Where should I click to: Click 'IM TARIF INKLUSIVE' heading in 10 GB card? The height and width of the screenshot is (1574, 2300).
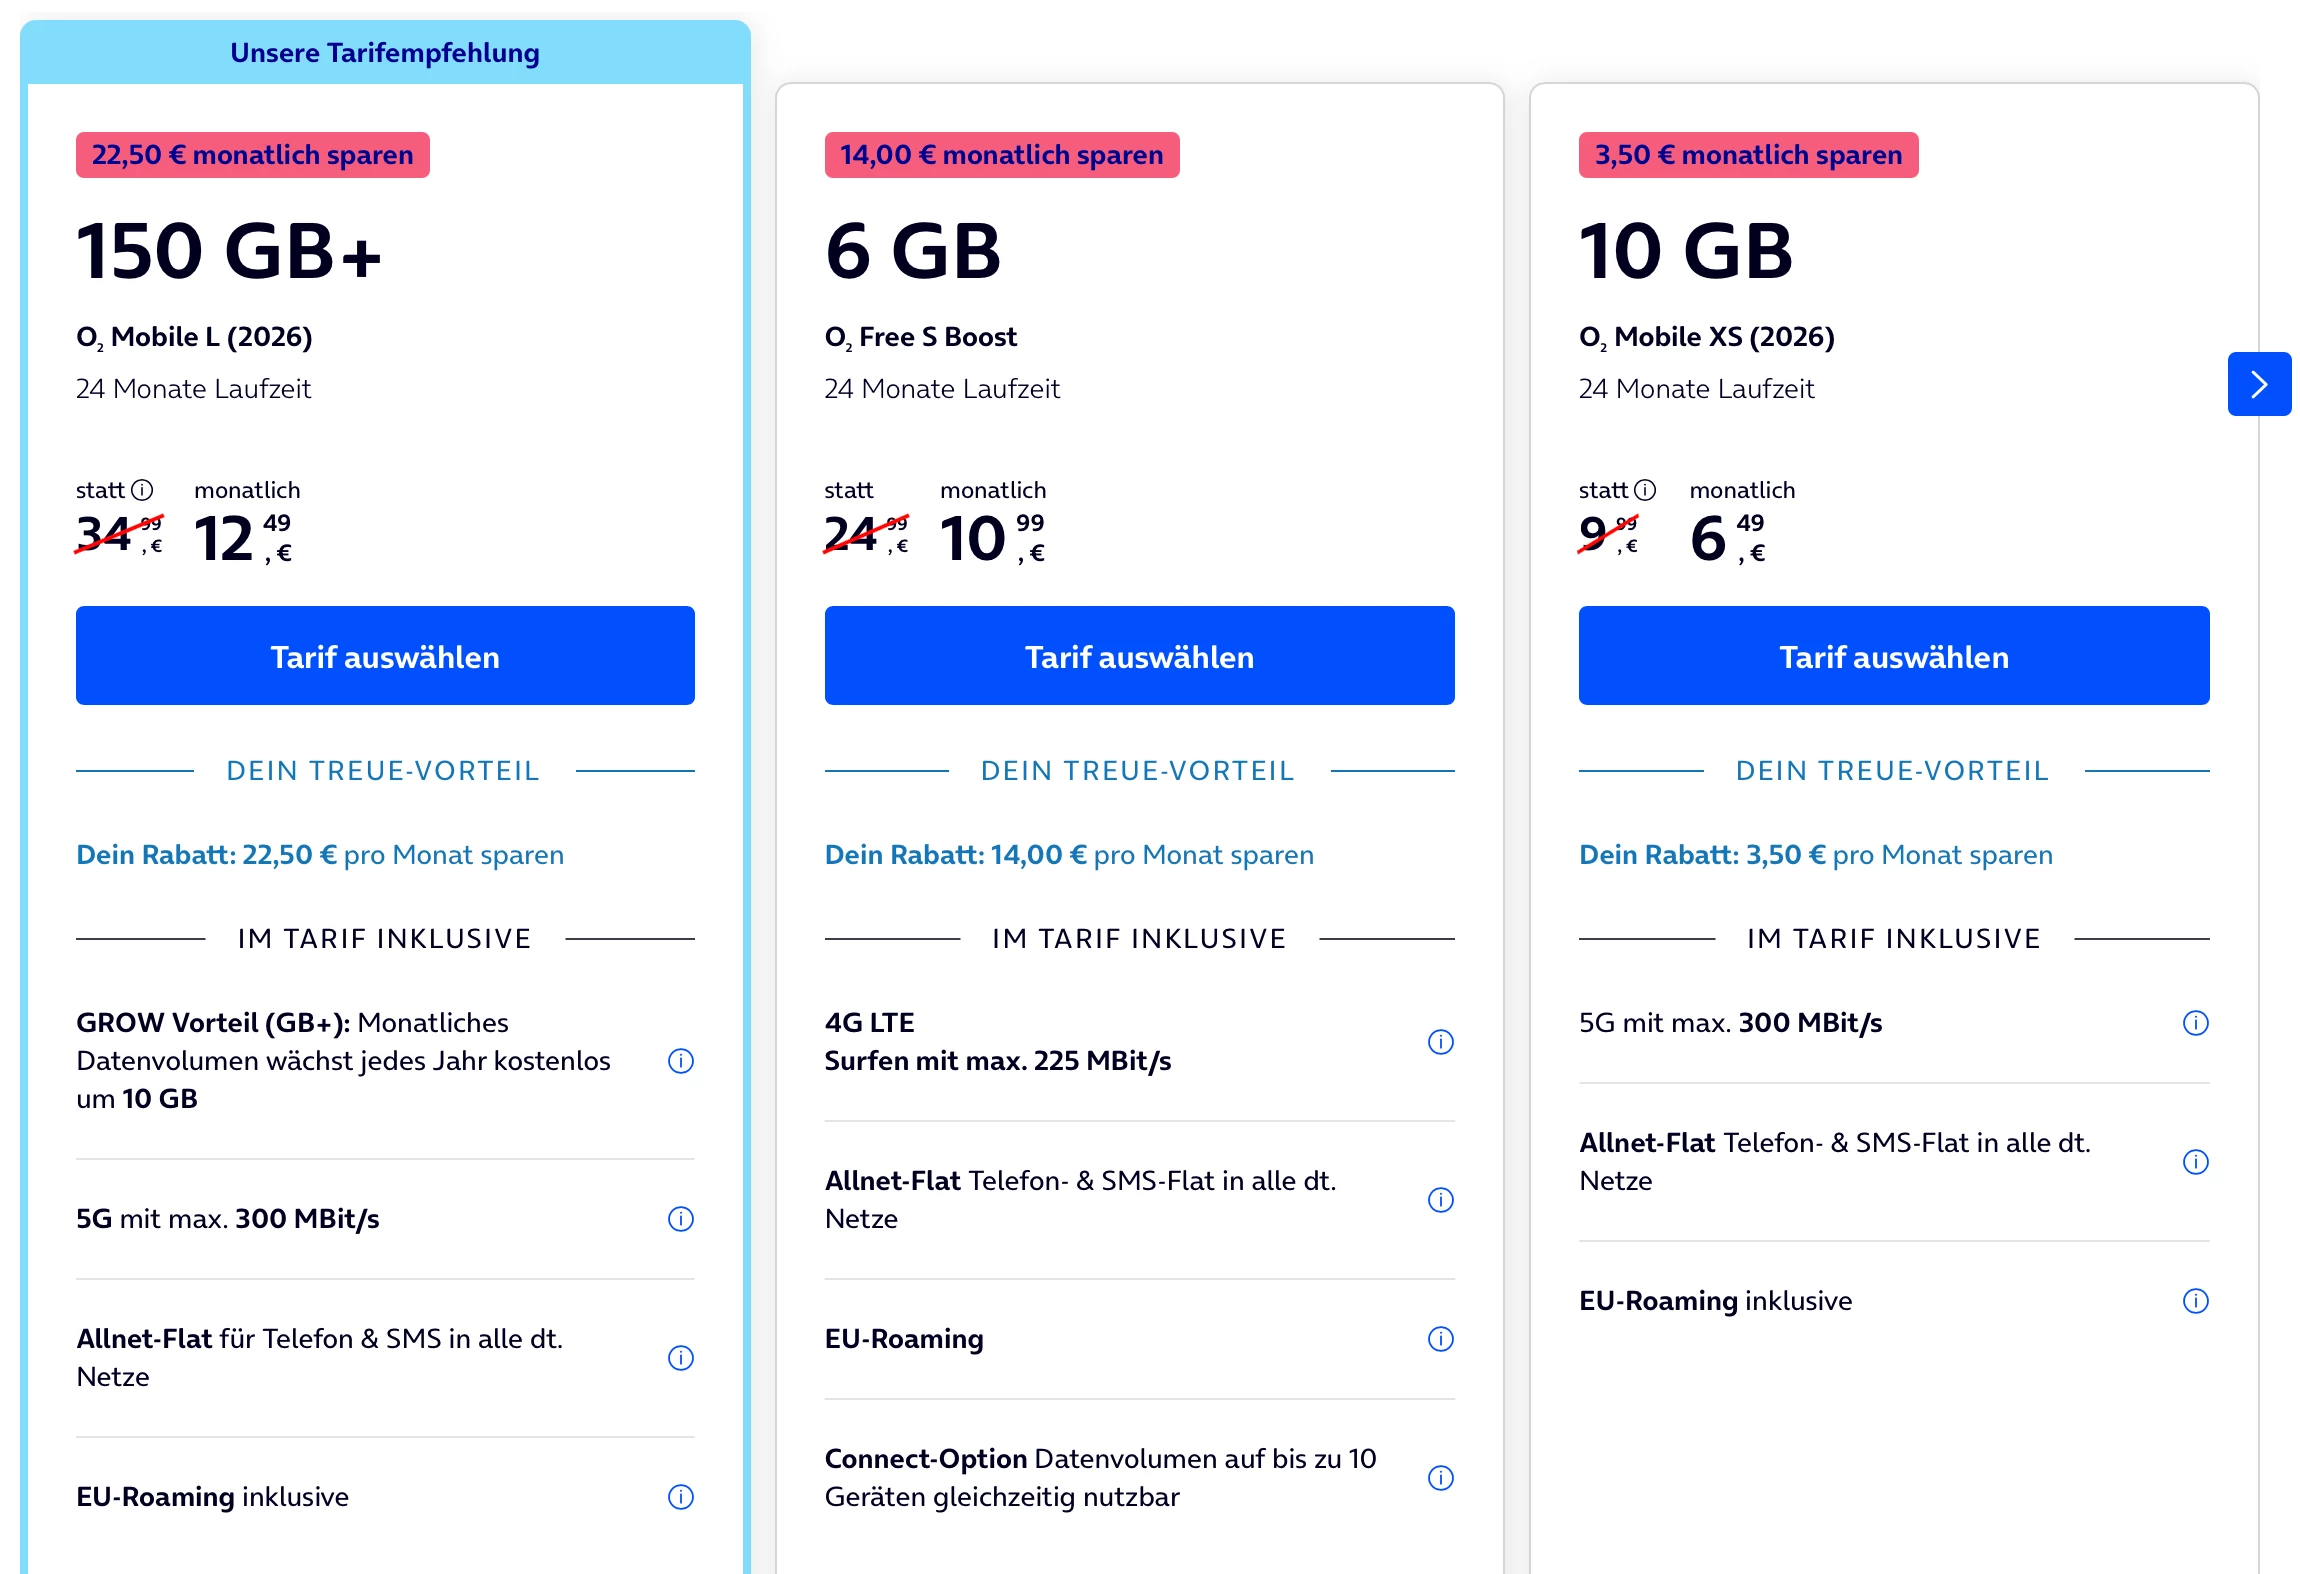pos(1894,939)
